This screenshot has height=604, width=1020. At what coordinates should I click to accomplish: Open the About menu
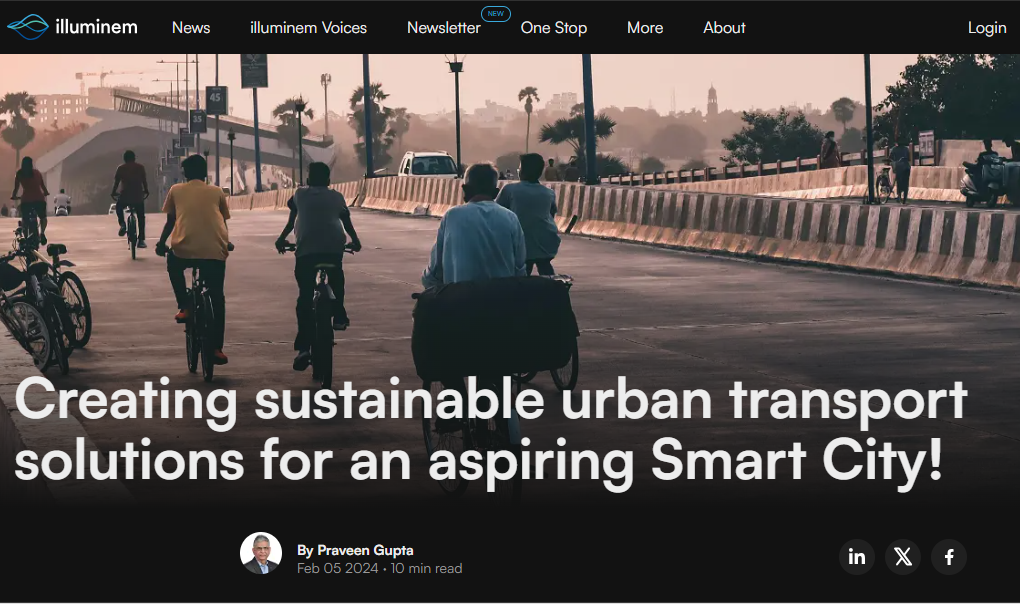coord(724,28)
